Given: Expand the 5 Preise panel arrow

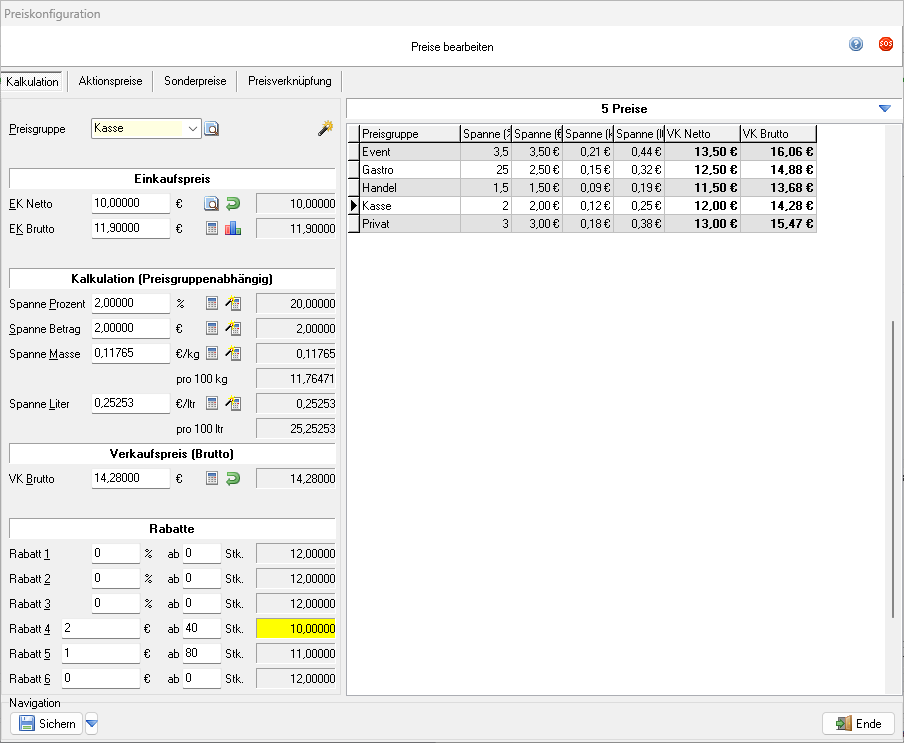Looking at the screenshot, I should [x=884, y=108].
